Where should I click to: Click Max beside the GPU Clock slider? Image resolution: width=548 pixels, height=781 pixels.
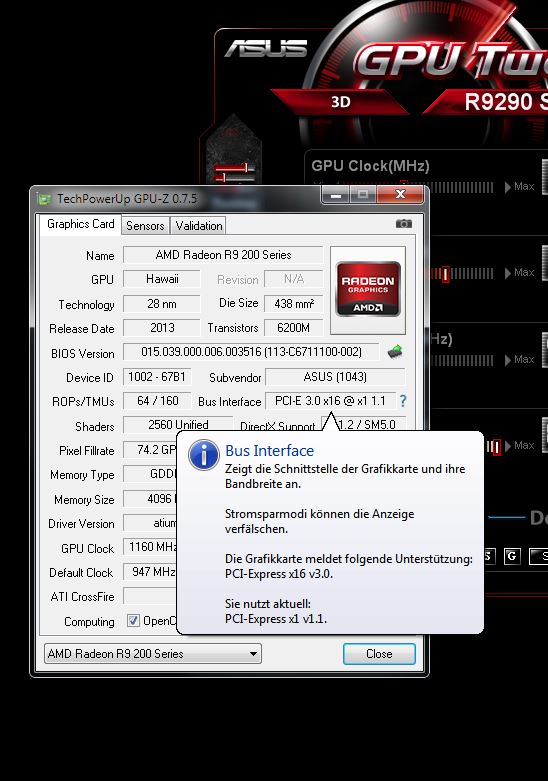520,187
